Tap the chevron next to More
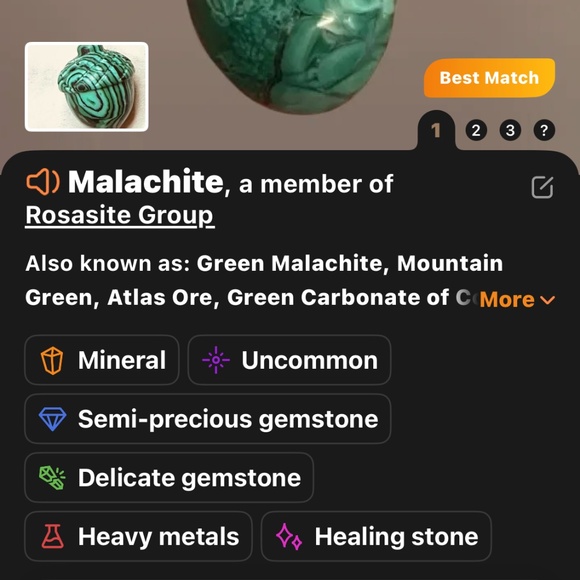The image size is (580, 580). point(547,300)
